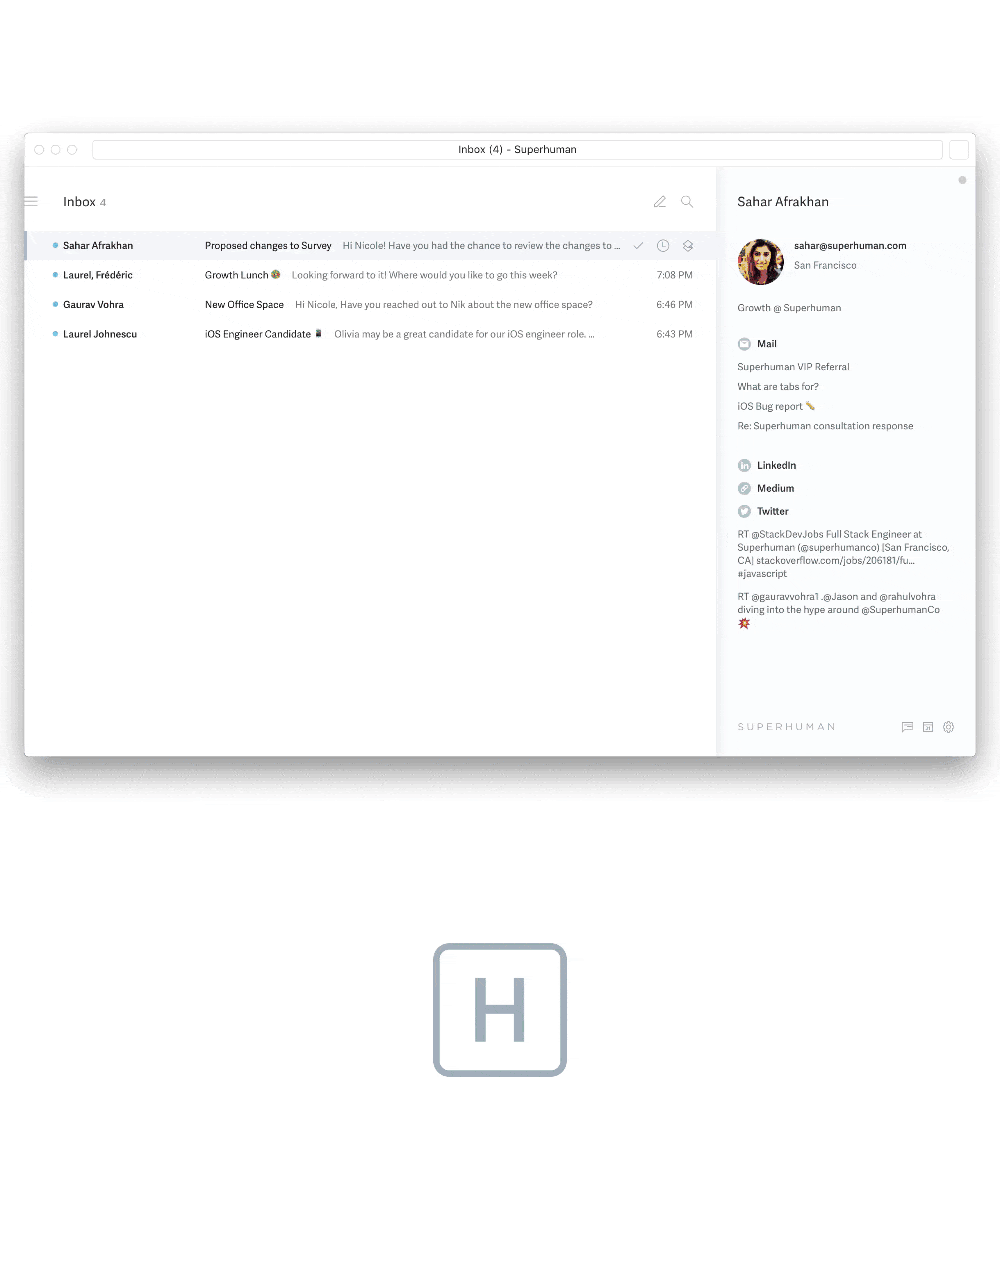Open the feedback flag icon in the footer
The image size is (1000, 1280).
pyautogui.click(x=908, y=727)
